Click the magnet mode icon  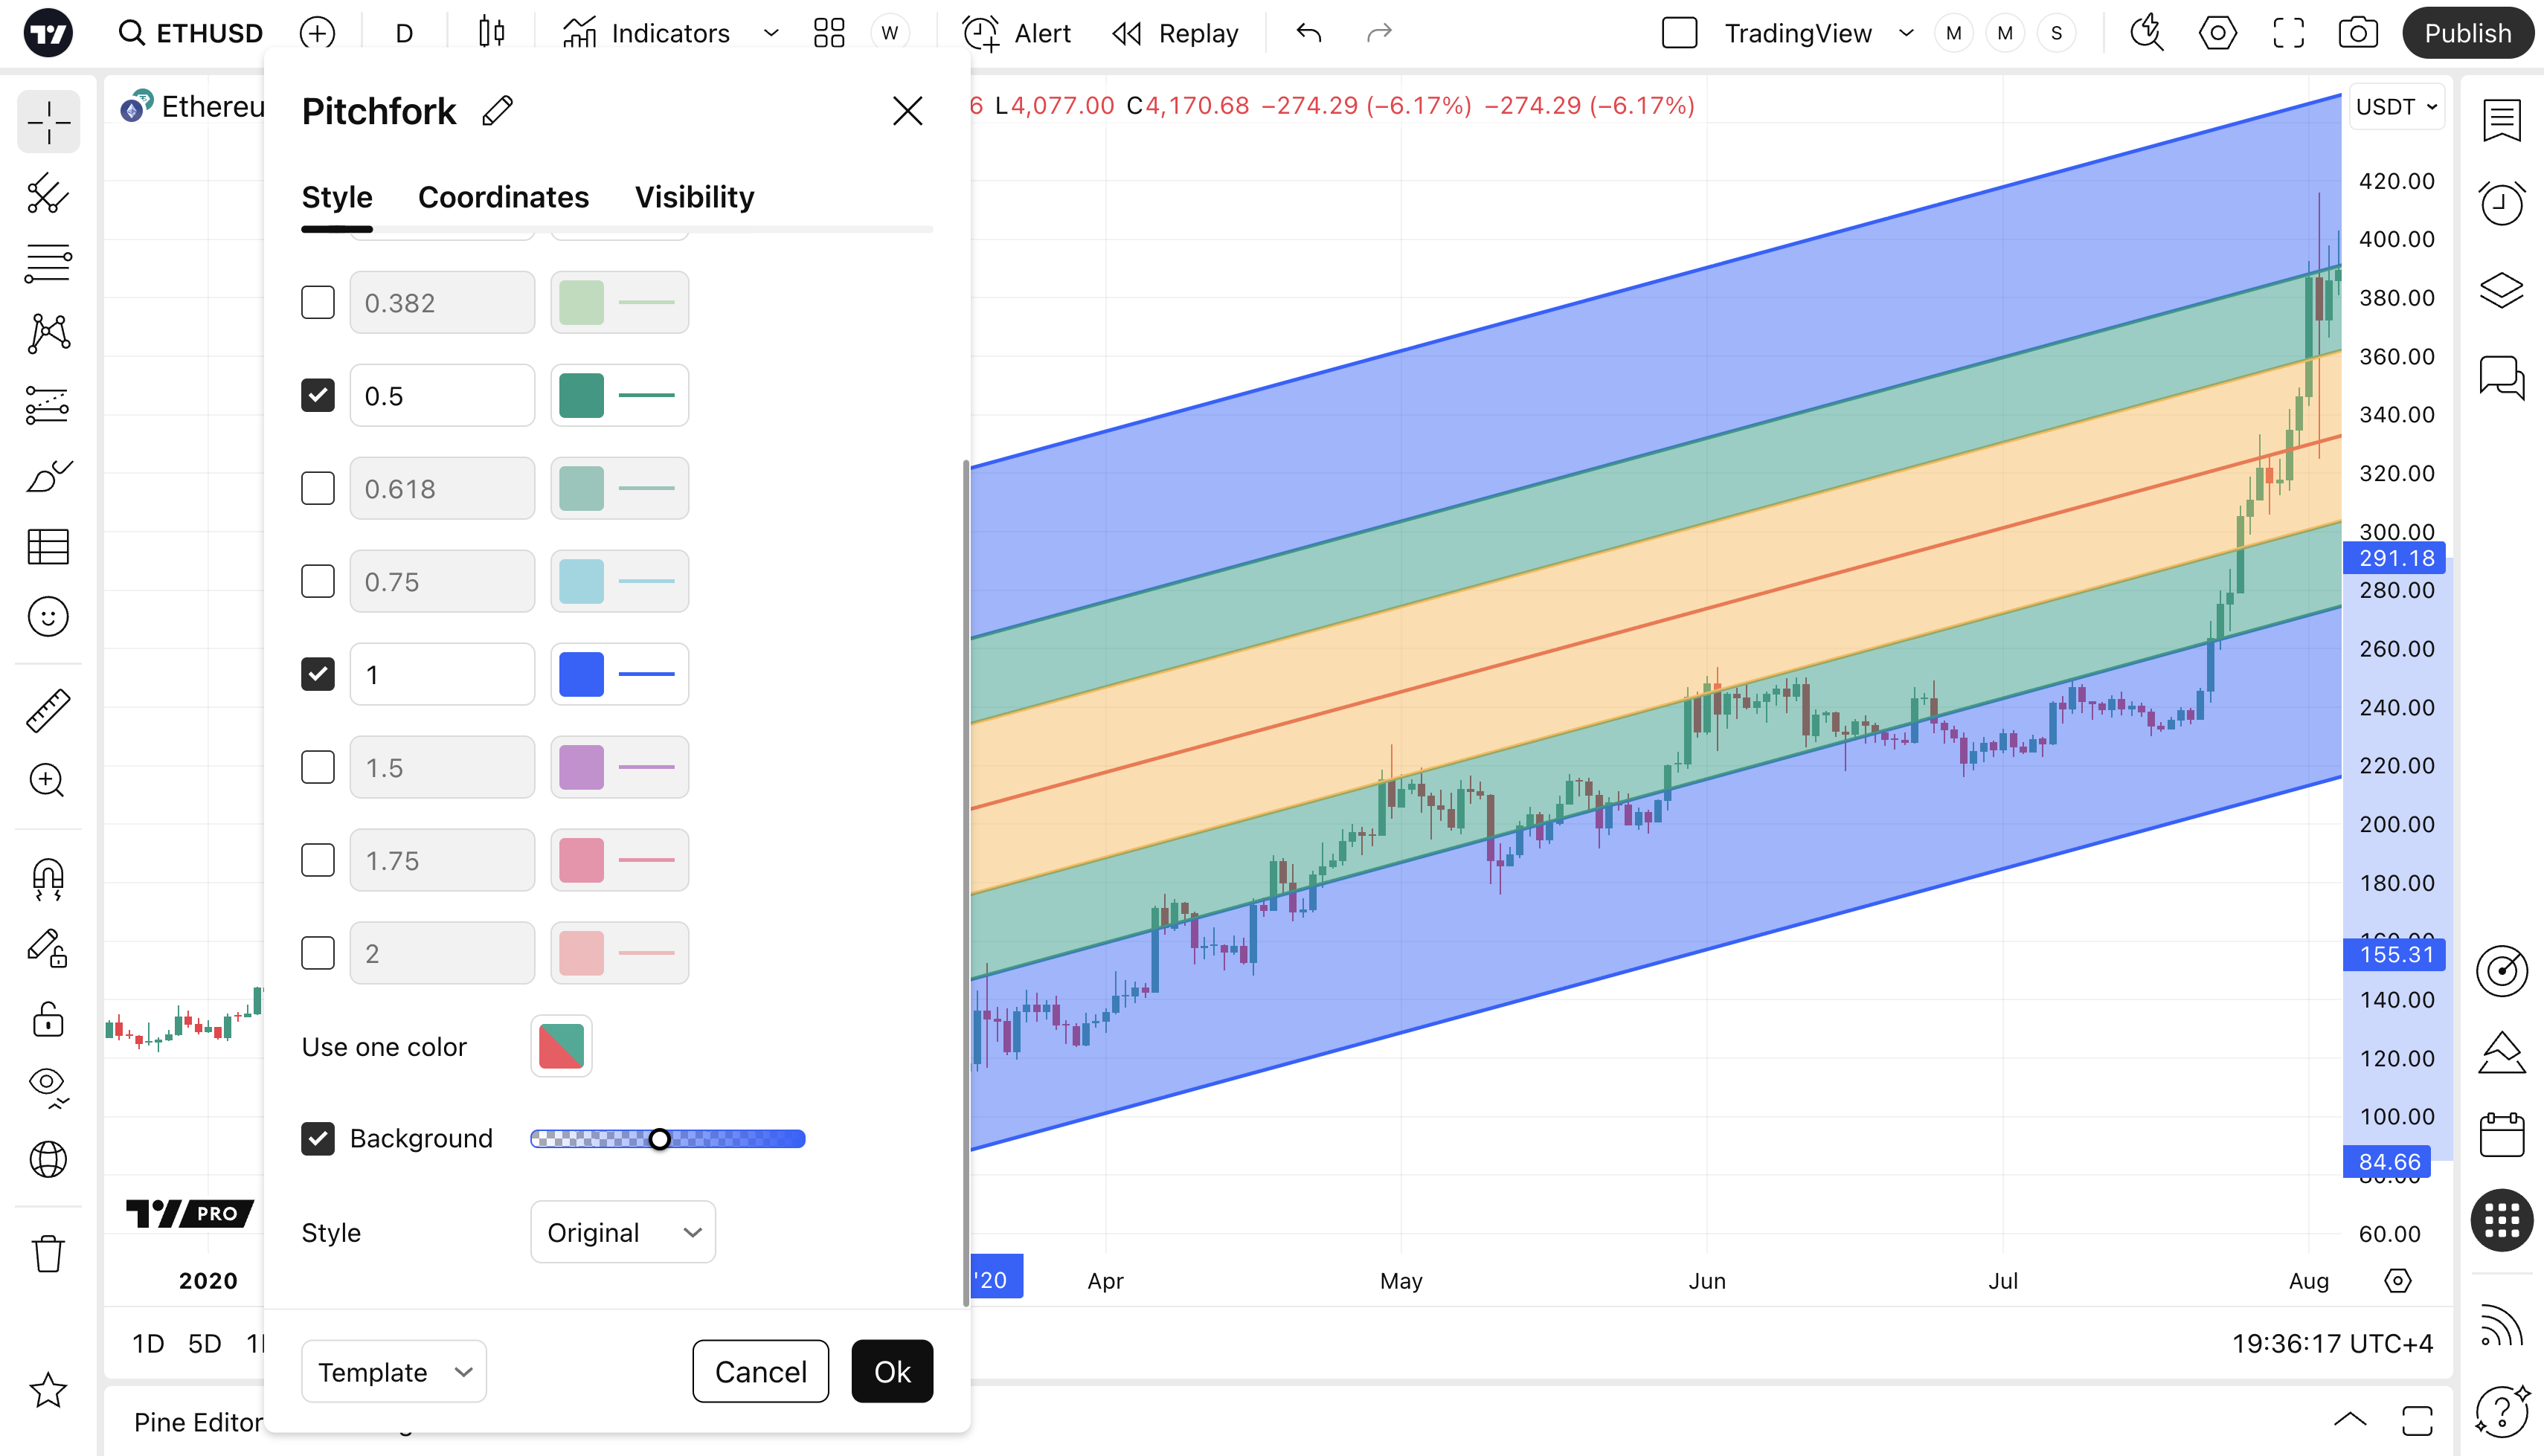47,879
